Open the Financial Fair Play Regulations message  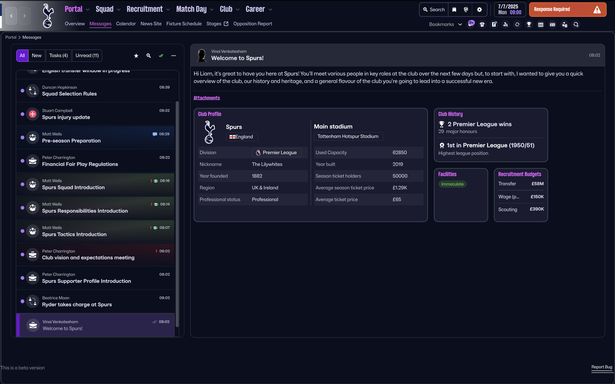pyautogui.click(x=95, y=161)
